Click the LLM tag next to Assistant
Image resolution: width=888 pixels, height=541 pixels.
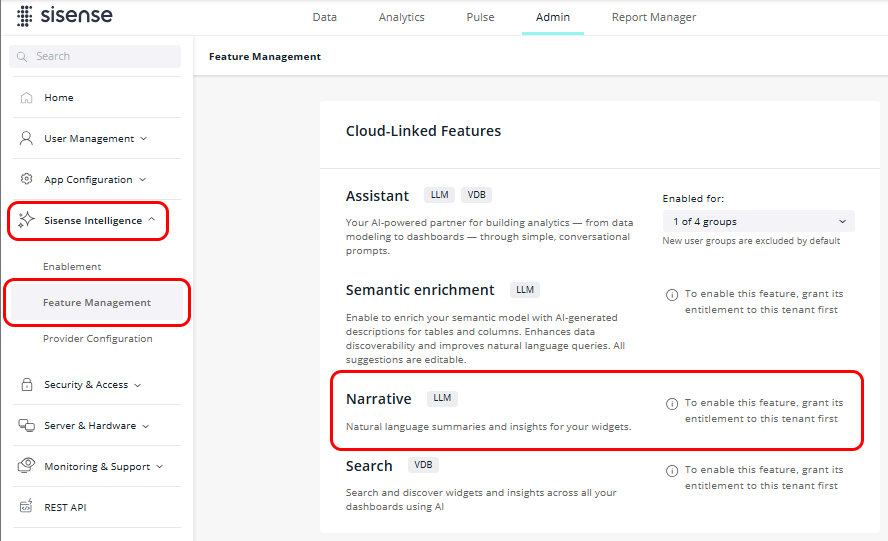click(439, 195)
